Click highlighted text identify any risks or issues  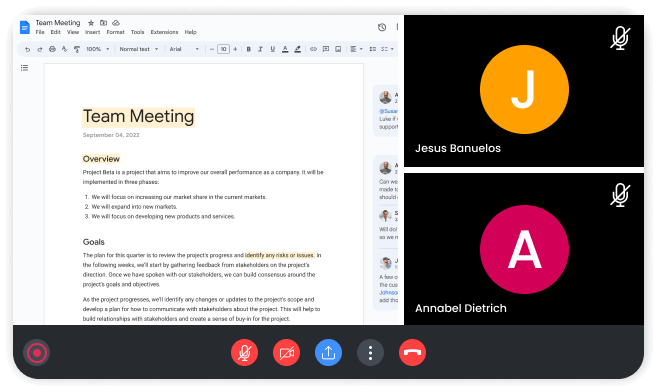tap(279, 255)
